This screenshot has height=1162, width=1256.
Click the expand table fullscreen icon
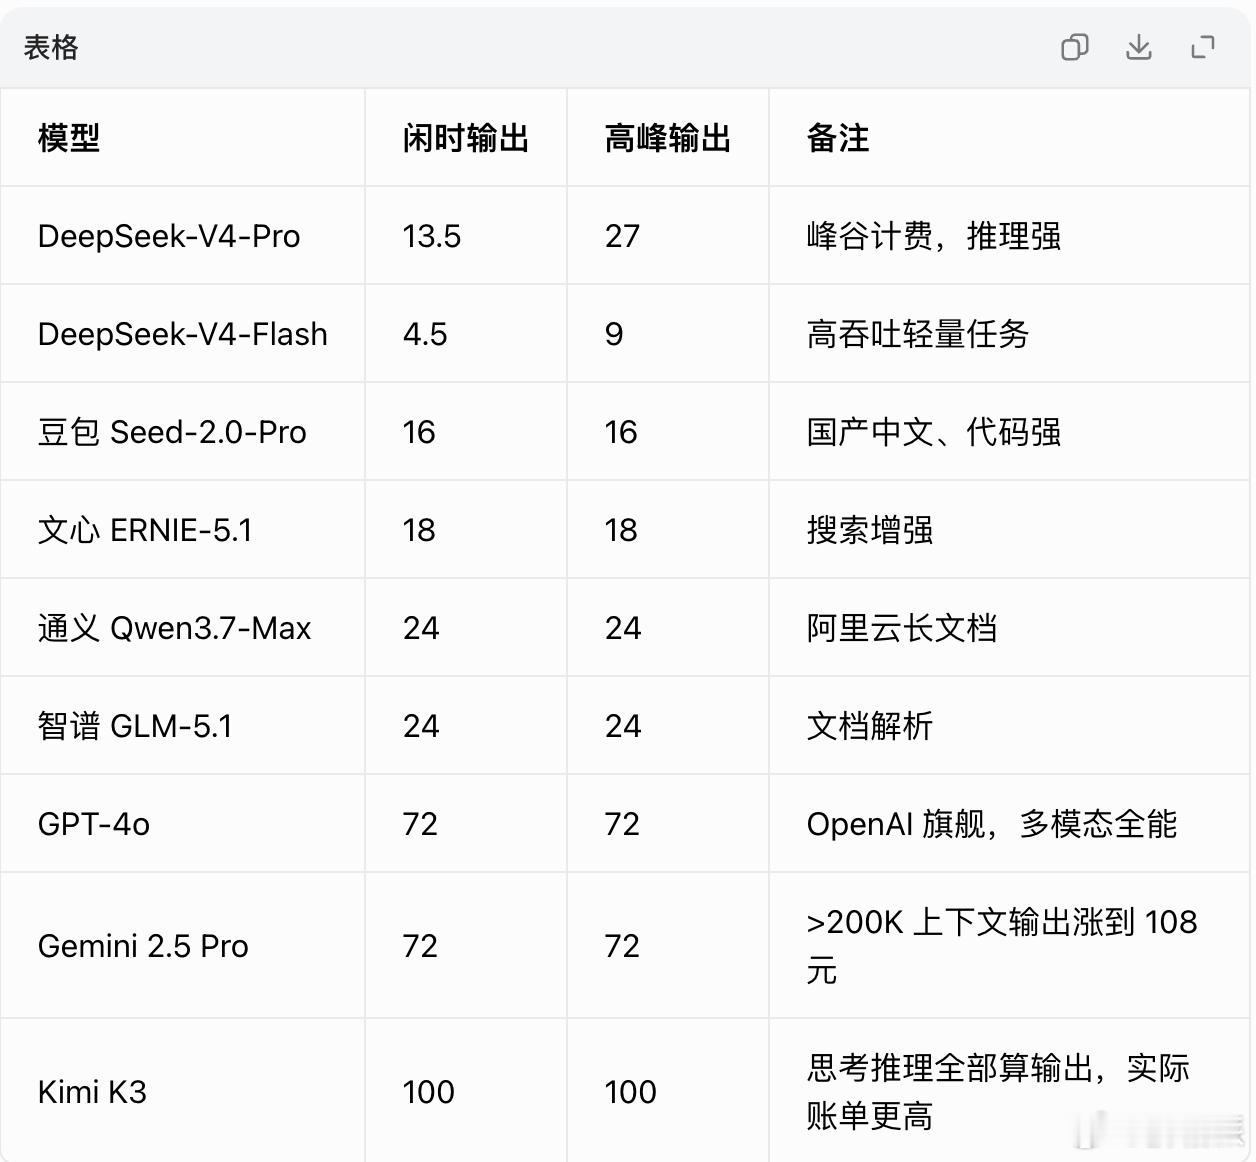[x=1203, y=47]
